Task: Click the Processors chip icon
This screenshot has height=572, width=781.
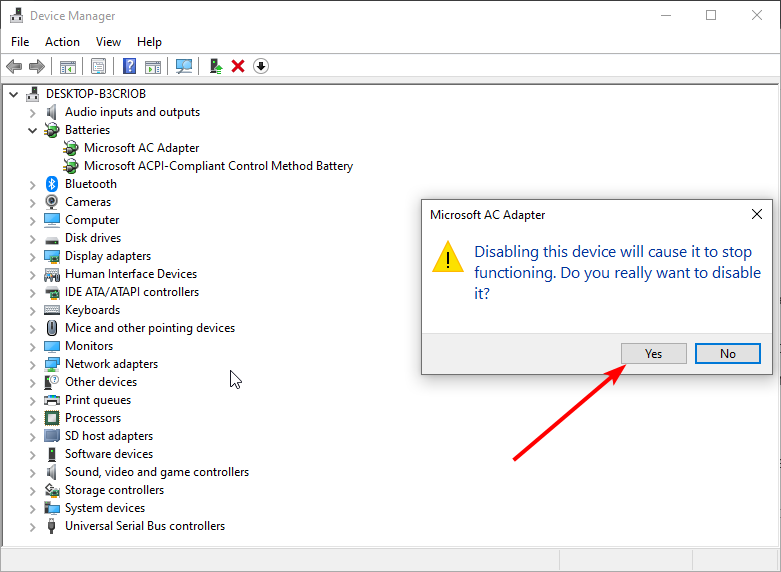Action: point(52,418)
